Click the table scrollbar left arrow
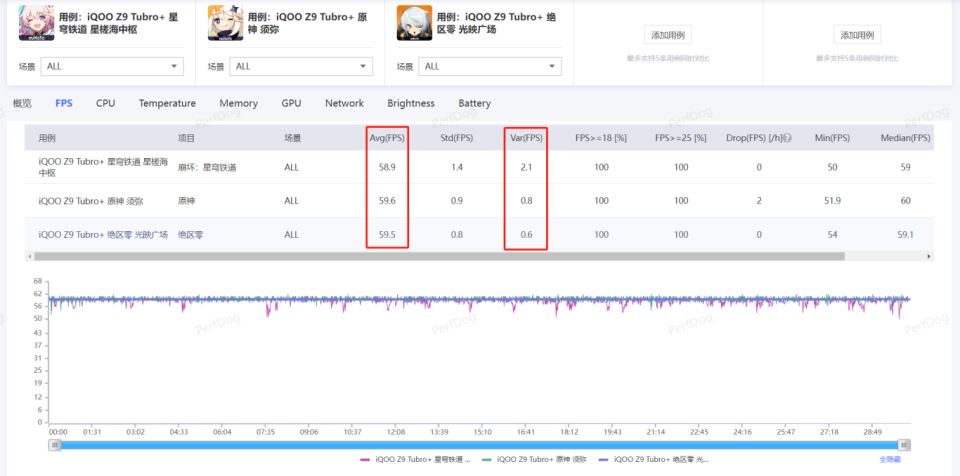Image resolution: width=960 pixels, height=476 pixels. tap(28, 256)
